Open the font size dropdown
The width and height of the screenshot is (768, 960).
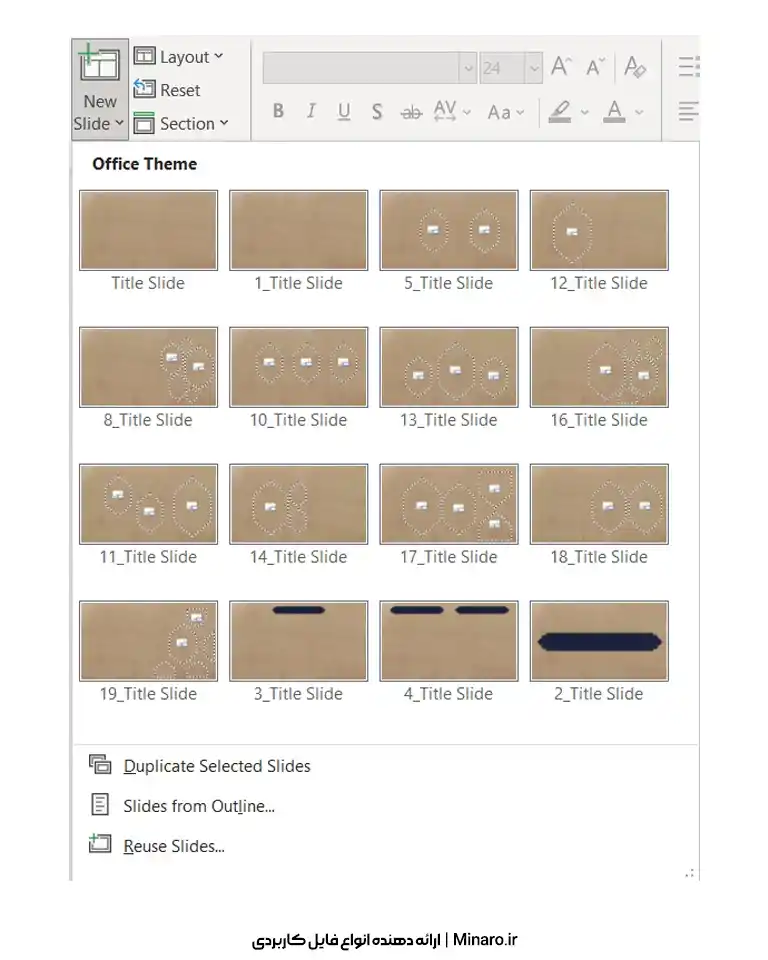[x=534, y=68]
